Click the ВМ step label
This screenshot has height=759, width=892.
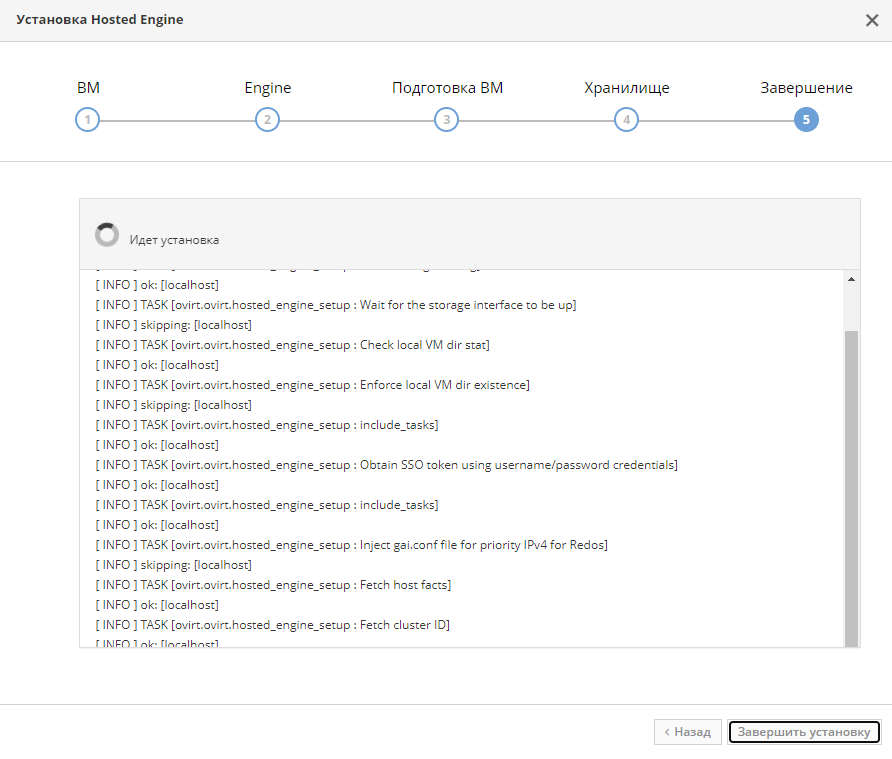click(88, 88)
